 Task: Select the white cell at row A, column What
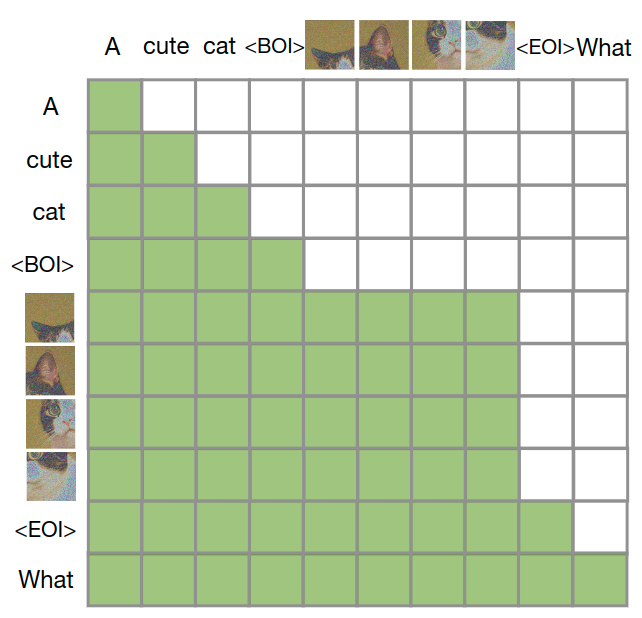click(x=599, y=105)
